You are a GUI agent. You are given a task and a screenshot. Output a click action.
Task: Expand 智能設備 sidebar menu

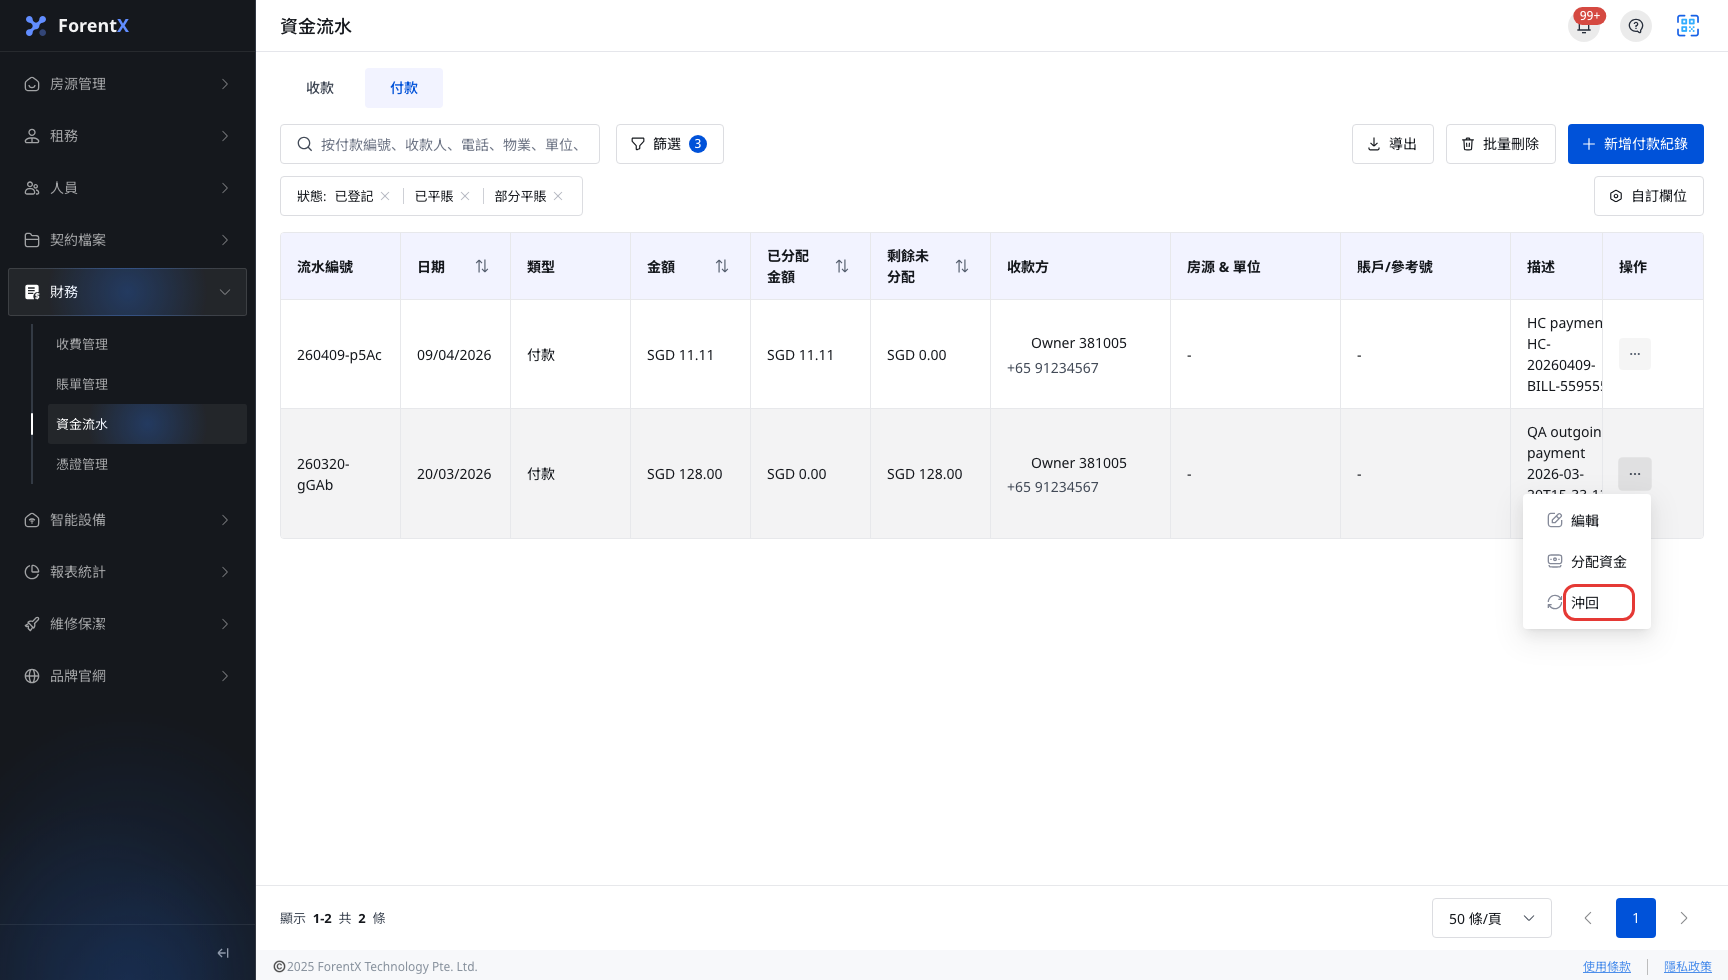point(128,520)
